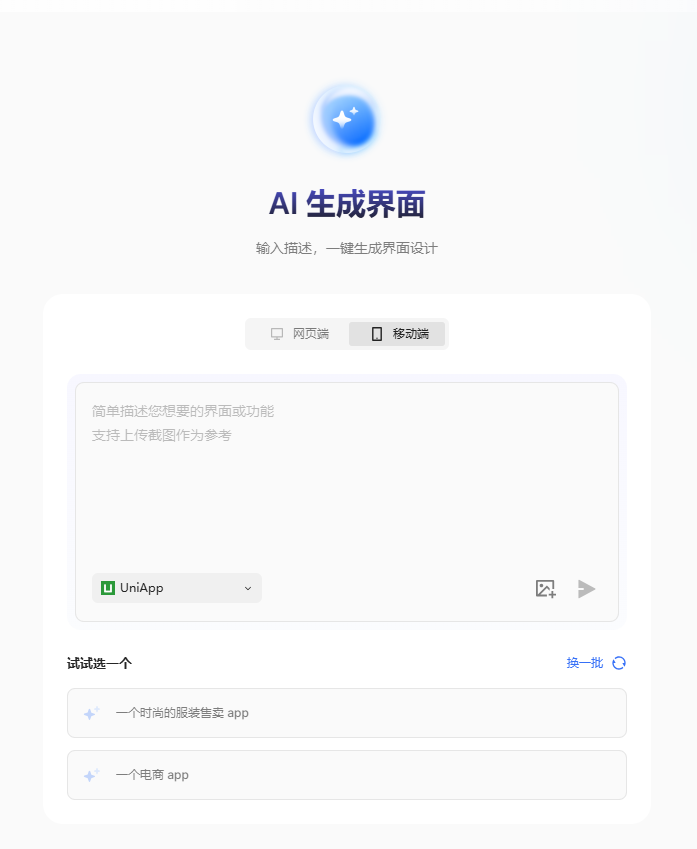Click the glowing blue AI sparkle logo

pos(347,120)
